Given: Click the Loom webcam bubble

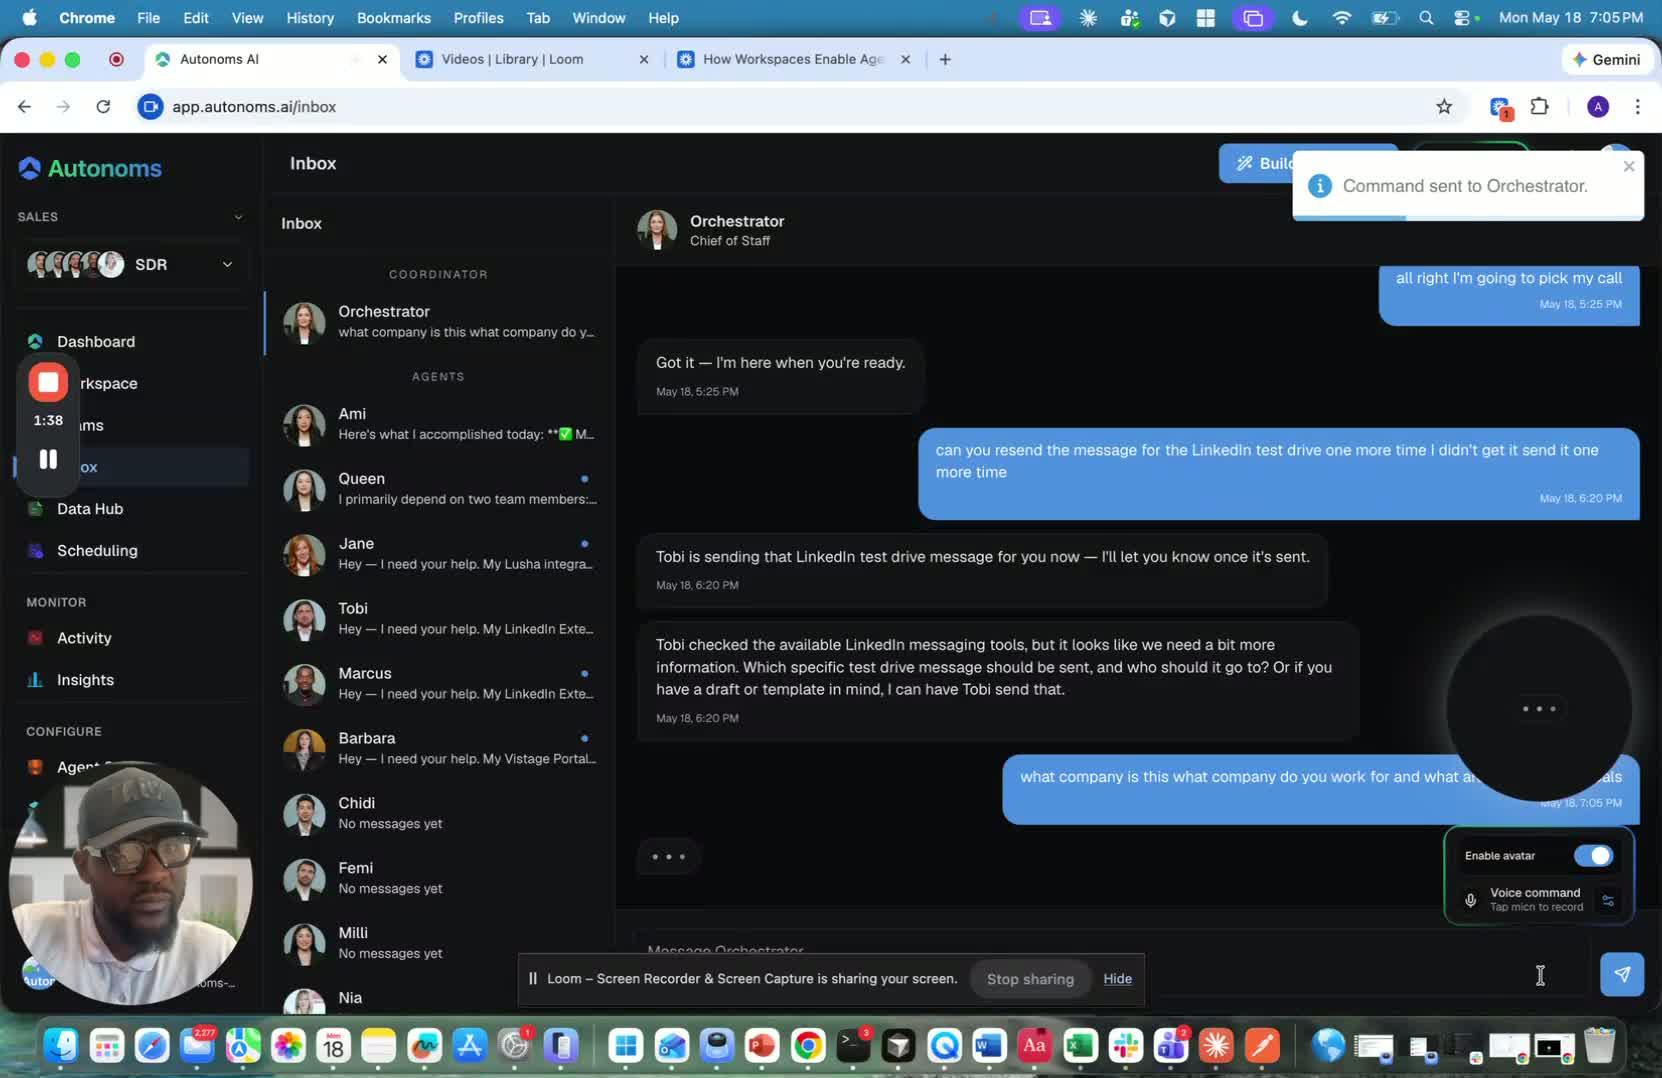Looking at the screenshot, I should pos(129,884).
